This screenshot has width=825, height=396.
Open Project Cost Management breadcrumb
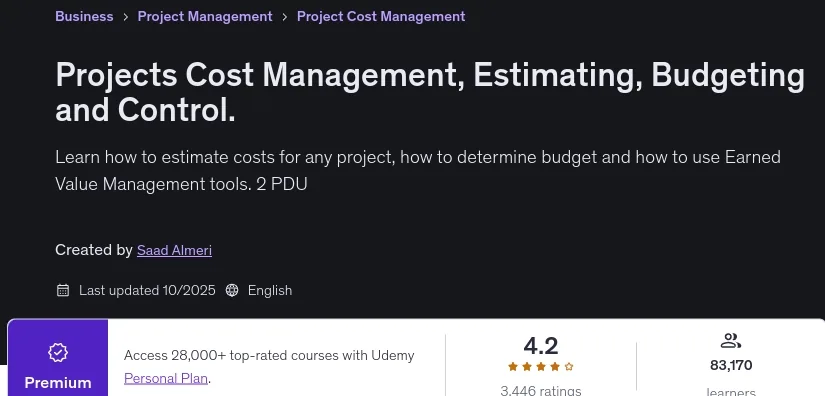pos(381,16)
